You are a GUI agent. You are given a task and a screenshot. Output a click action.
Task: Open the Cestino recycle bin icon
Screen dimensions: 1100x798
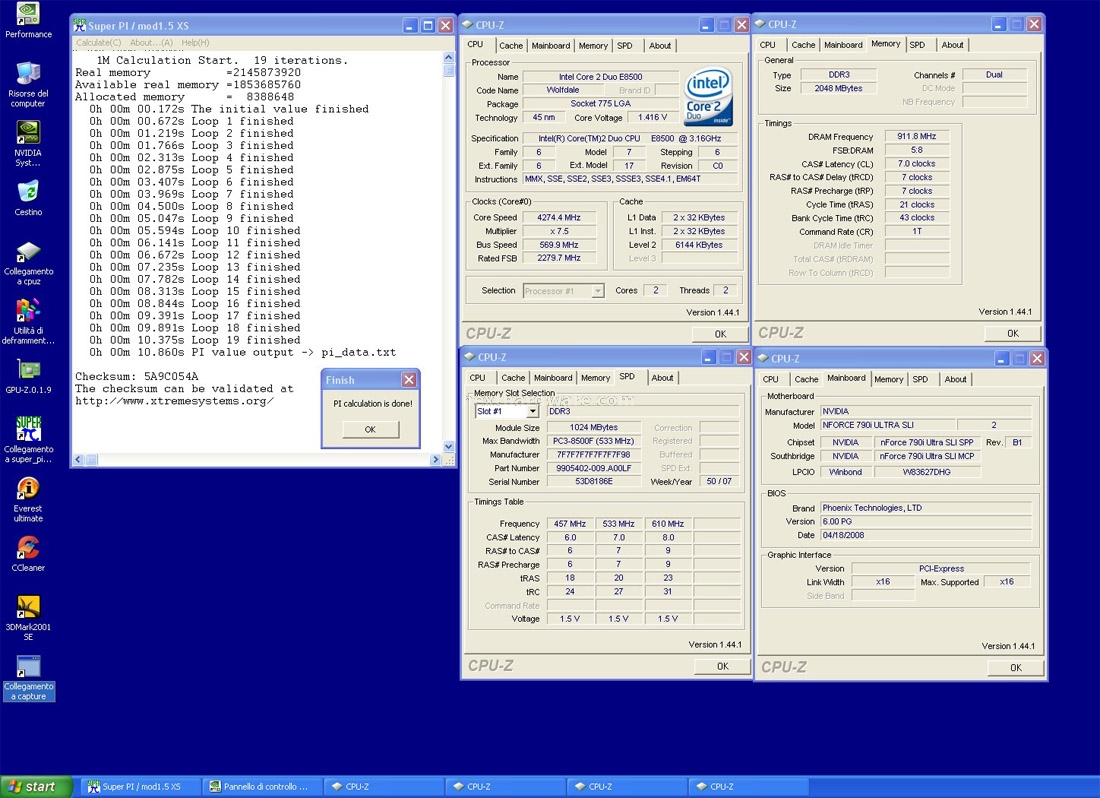tap(28, 198)
